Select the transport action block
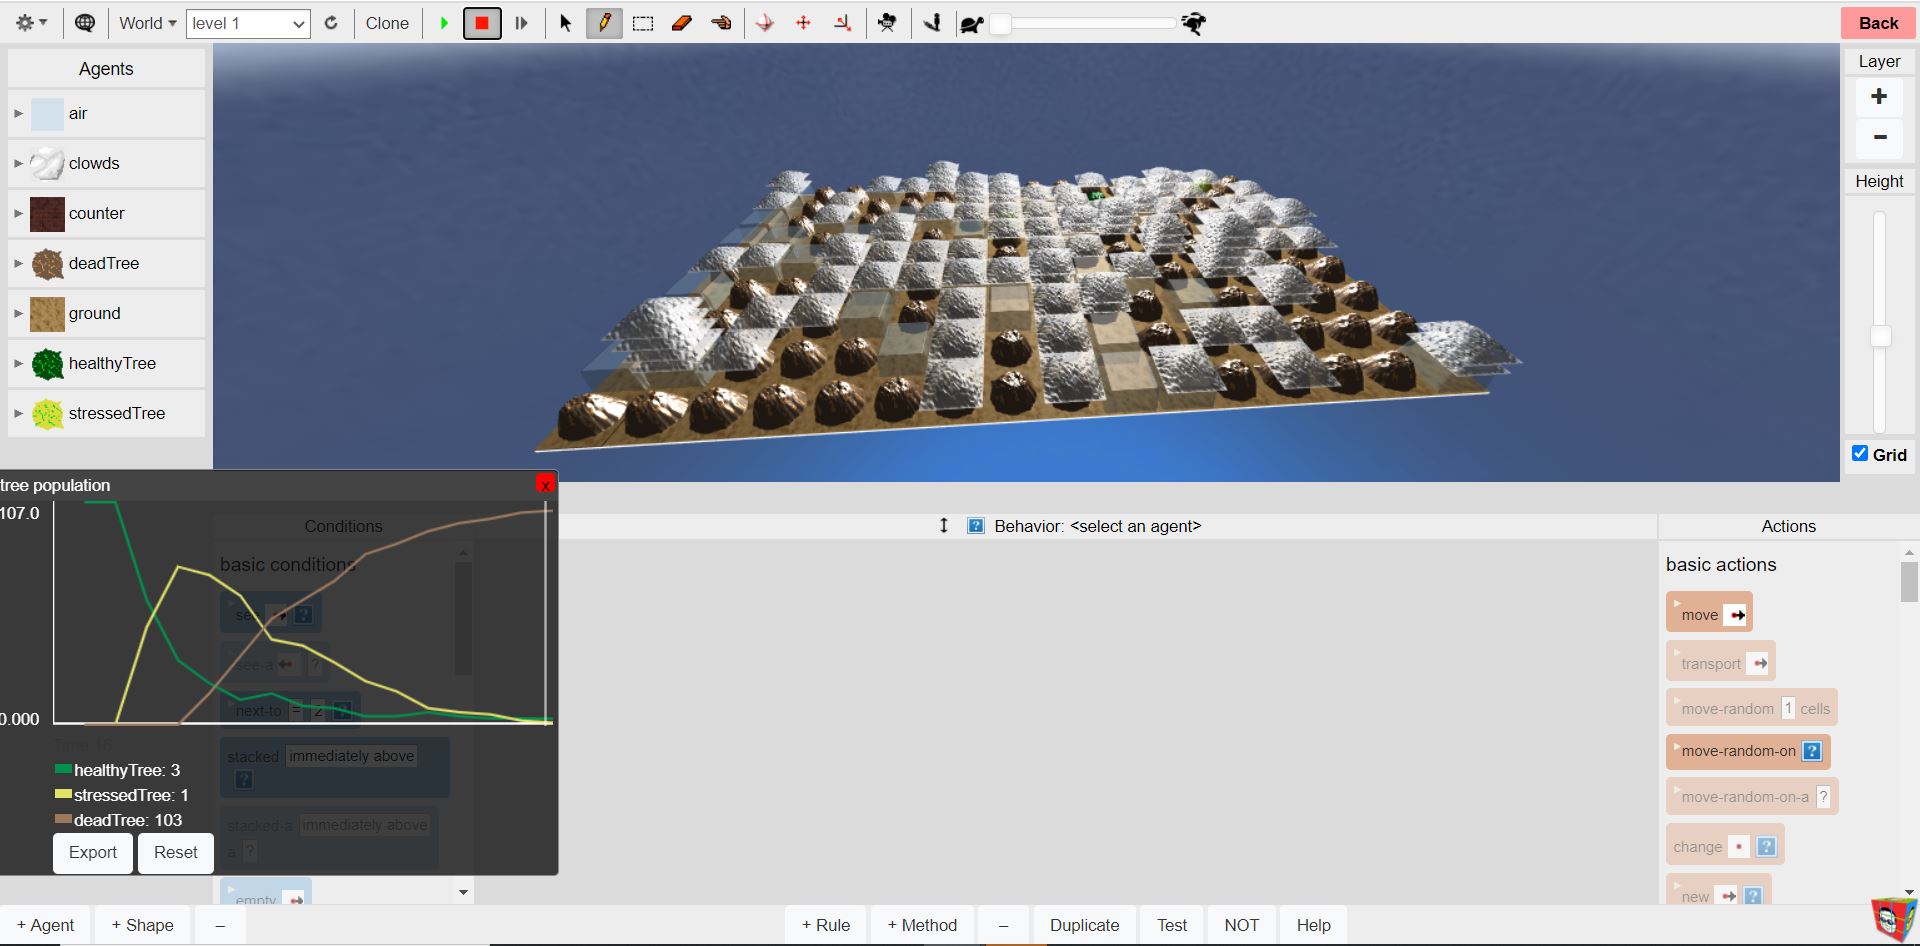Viewport: 1920px width, 946px height. click(x=1720, y=662)
